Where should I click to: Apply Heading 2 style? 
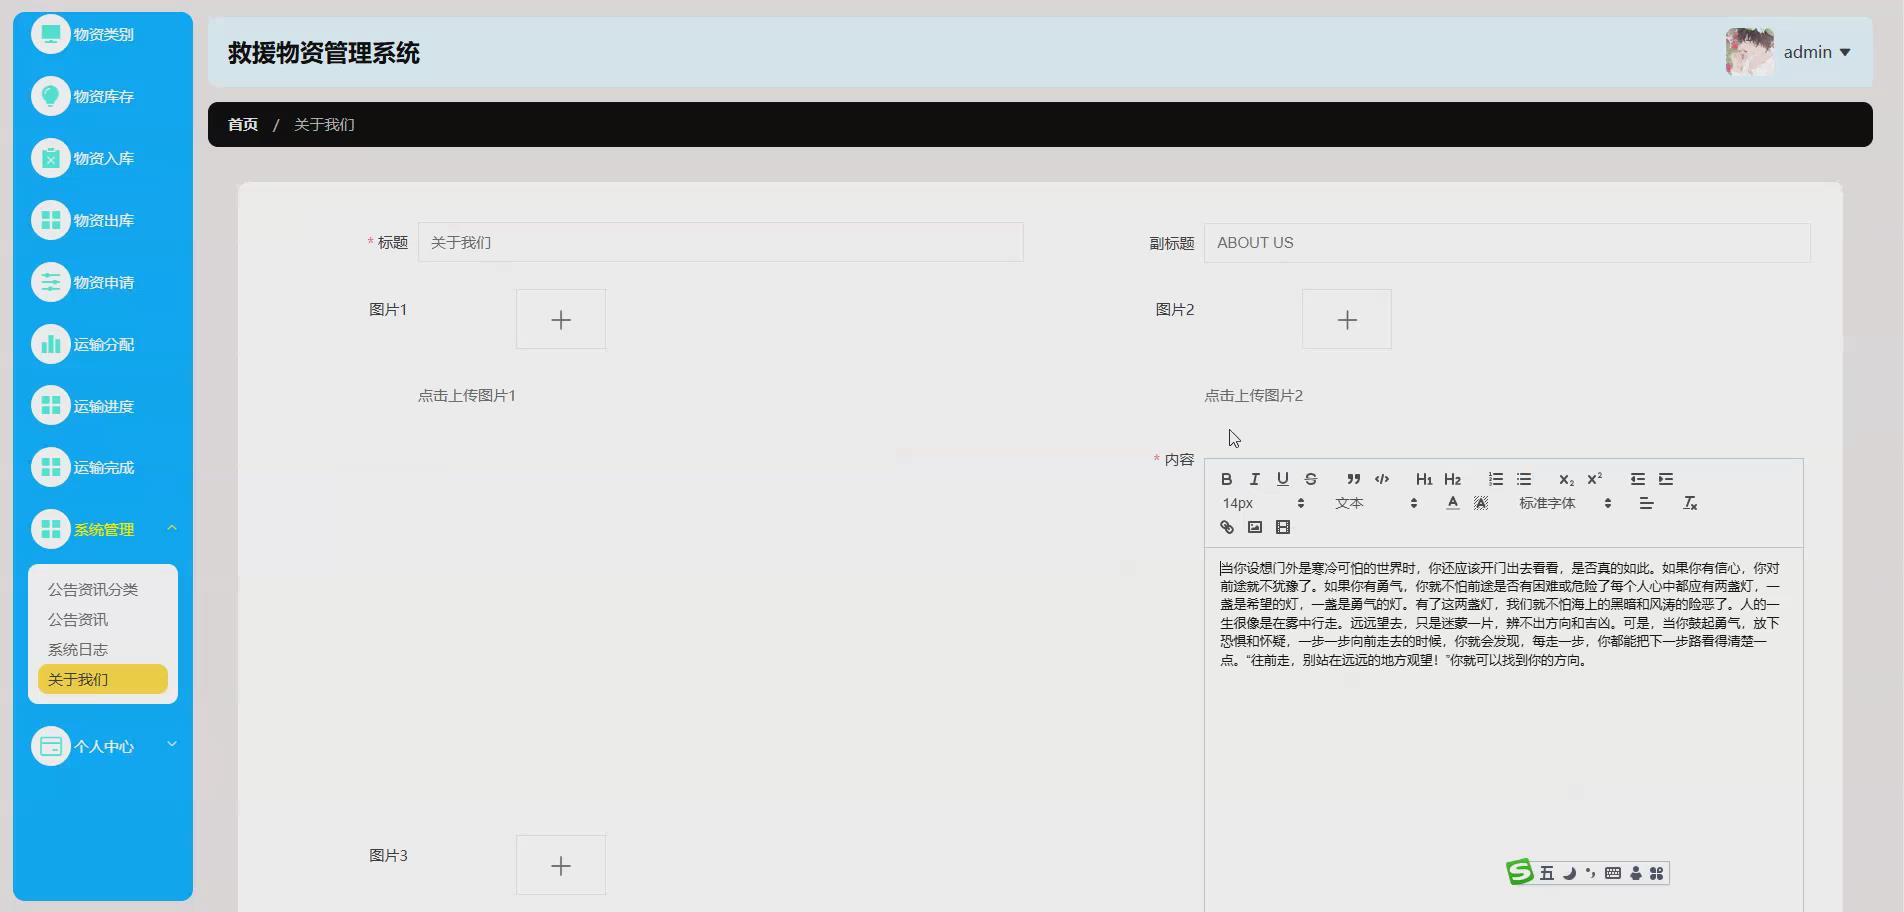tap(1453, 479)
